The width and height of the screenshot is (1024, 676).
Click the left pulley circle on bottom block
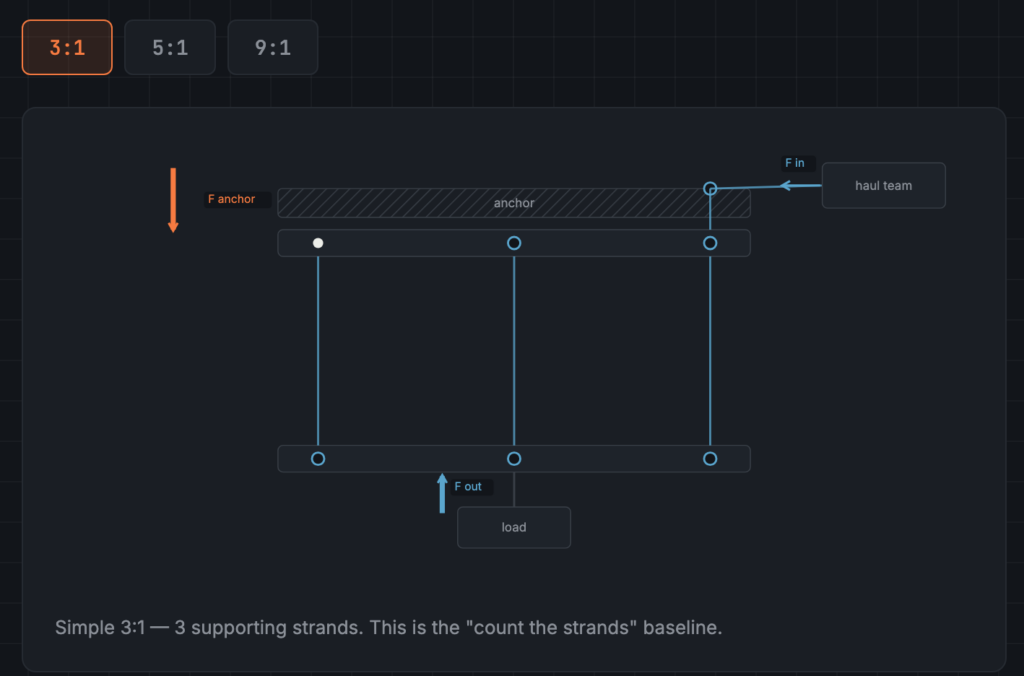pos(318,459)
